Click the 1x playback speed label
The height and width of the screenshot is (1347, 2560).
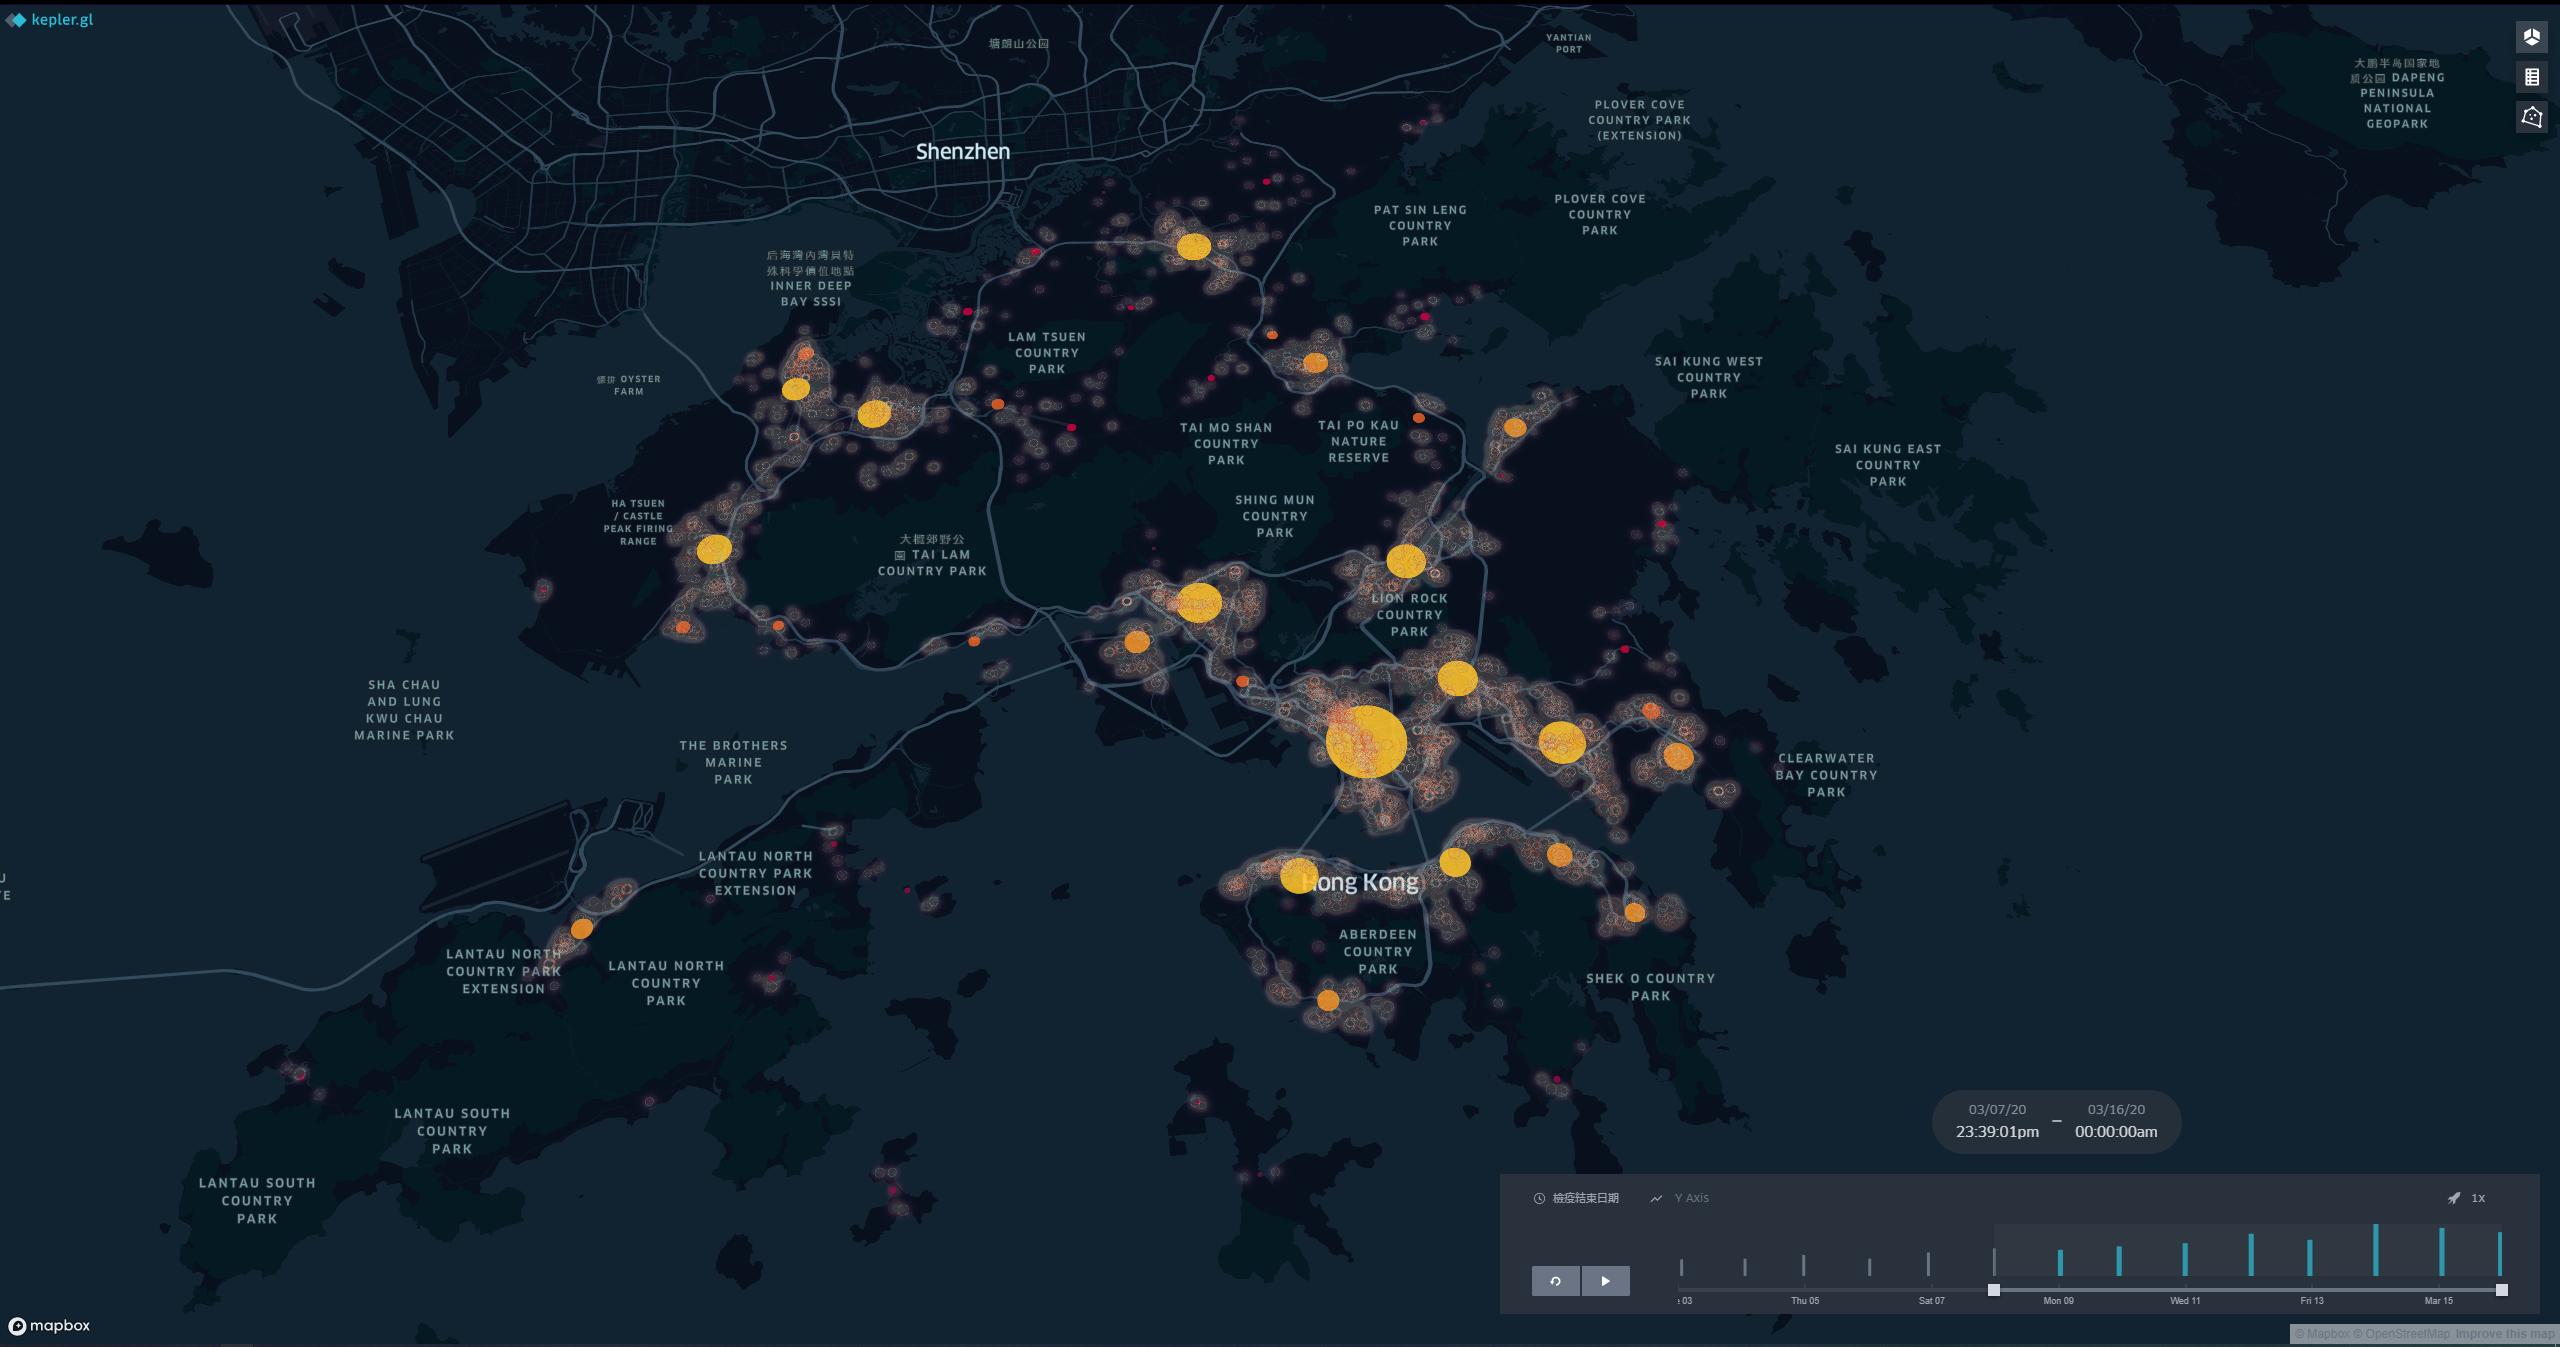pyautogui.click(x=2478, y=1198)
